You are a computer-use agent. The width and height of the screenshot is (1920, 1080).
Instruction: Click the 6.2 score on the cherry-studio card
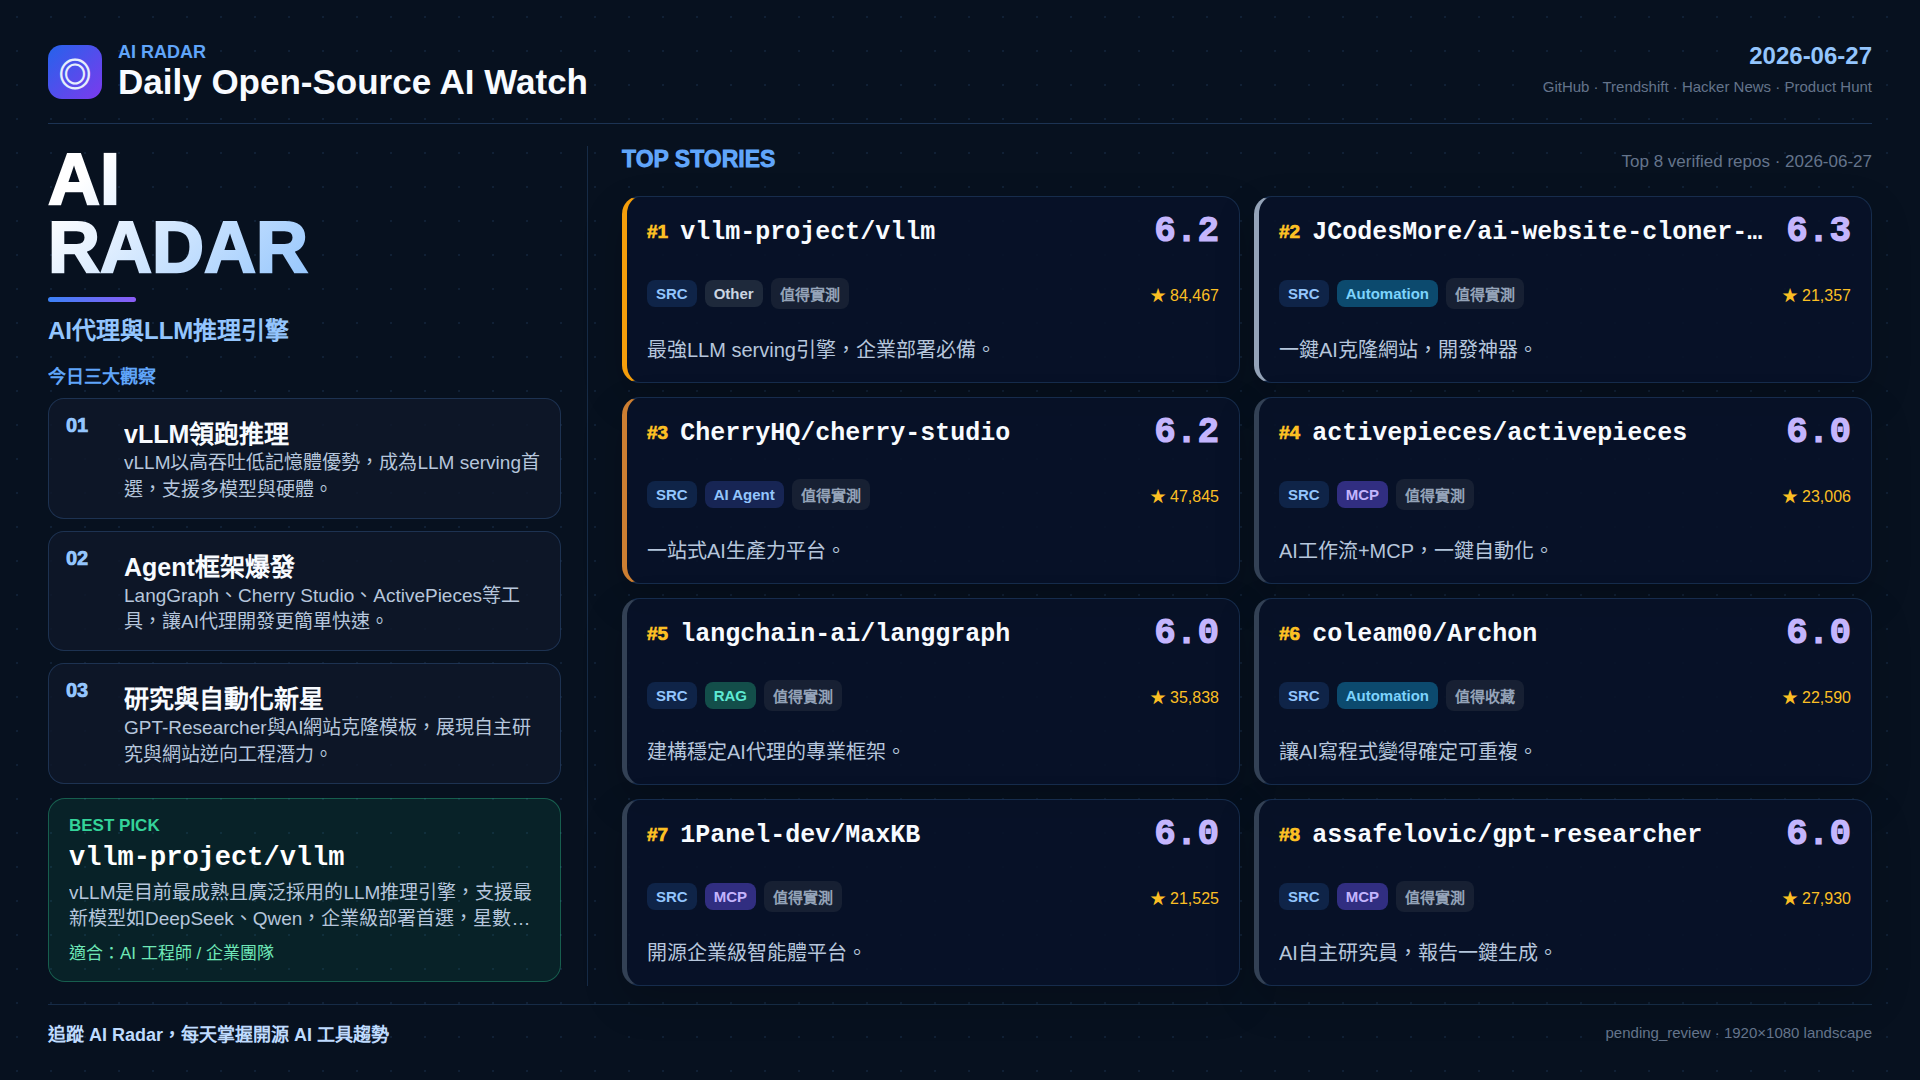[x=1186, y=431]
